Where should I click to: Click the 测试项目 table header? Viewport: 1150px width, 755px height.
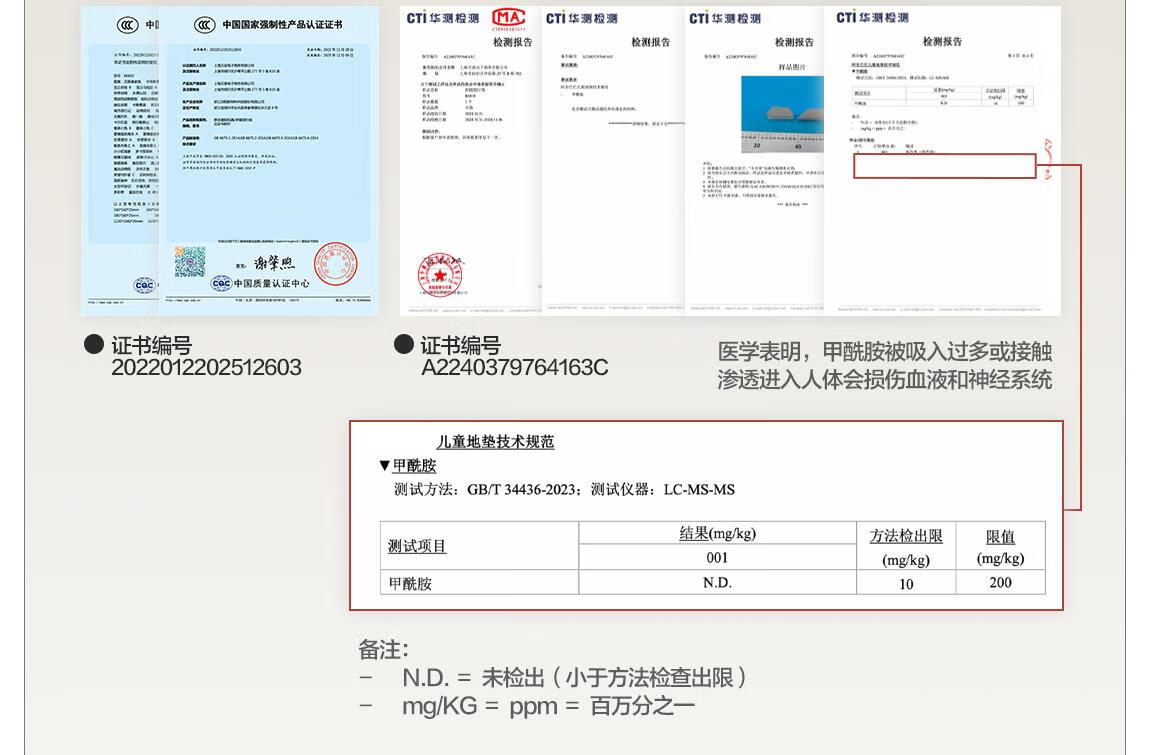417,546
